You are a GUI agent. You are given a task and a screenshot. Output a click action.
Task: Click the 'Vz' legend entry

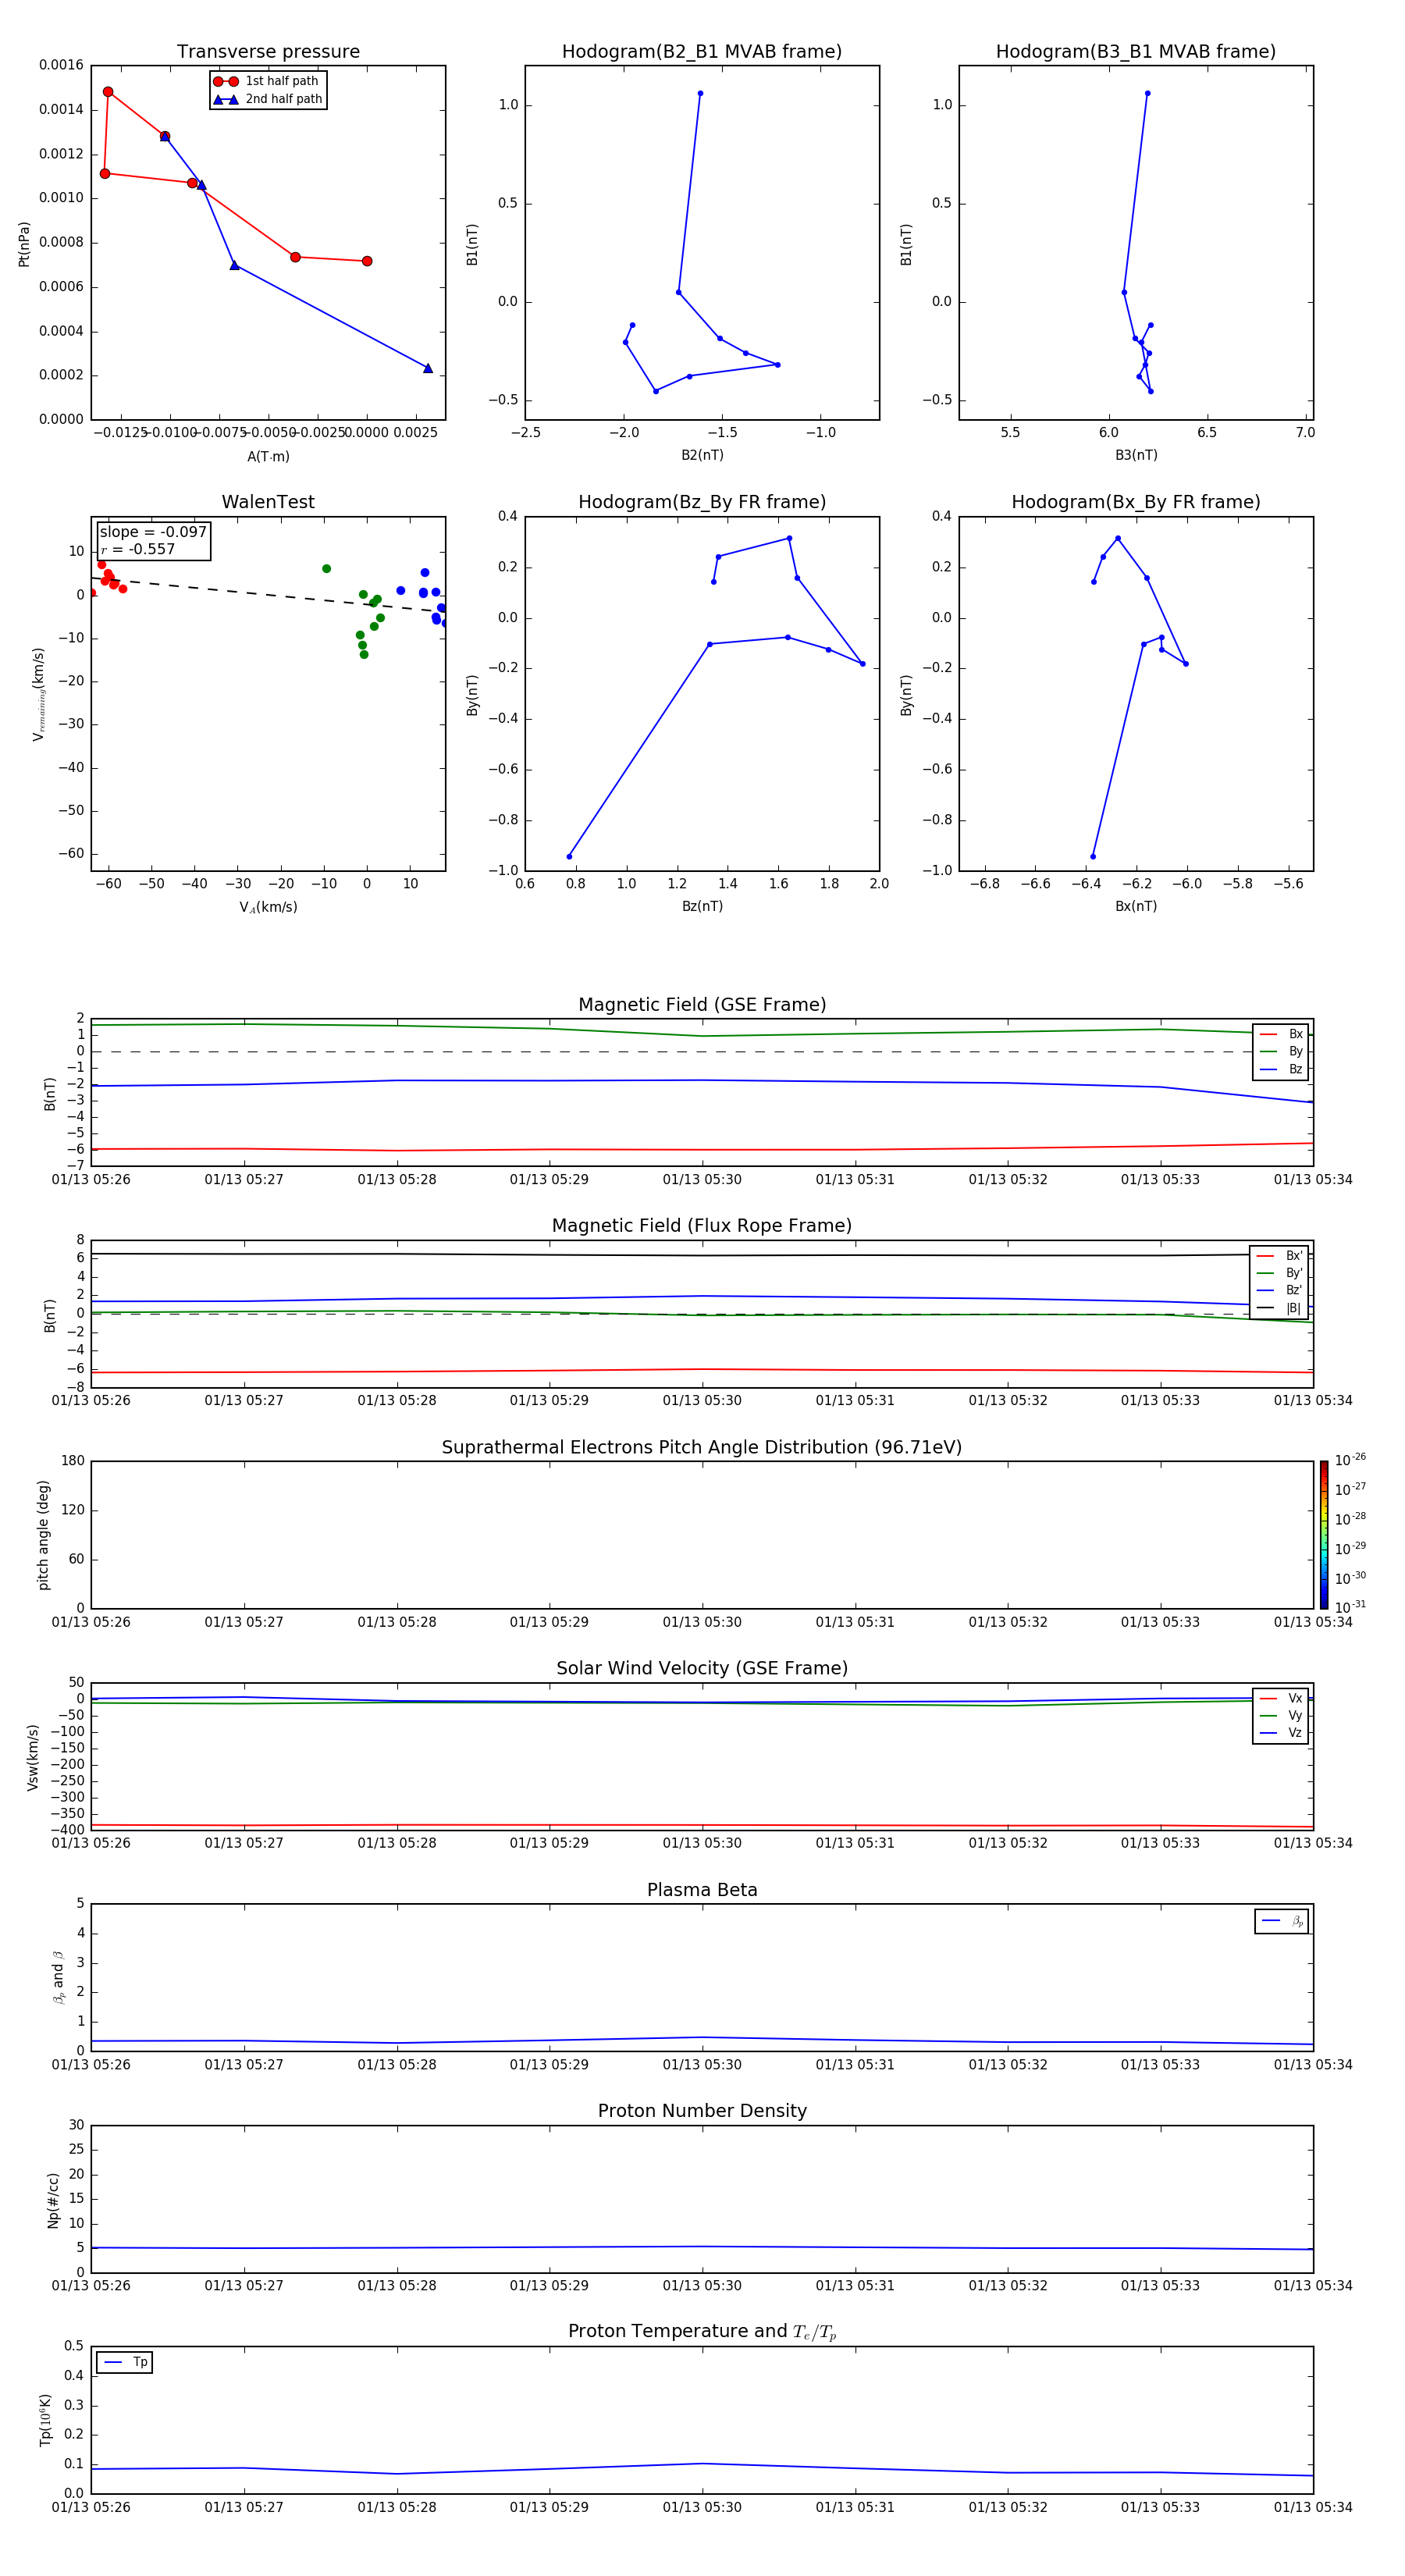[x=1281, y=1732]
